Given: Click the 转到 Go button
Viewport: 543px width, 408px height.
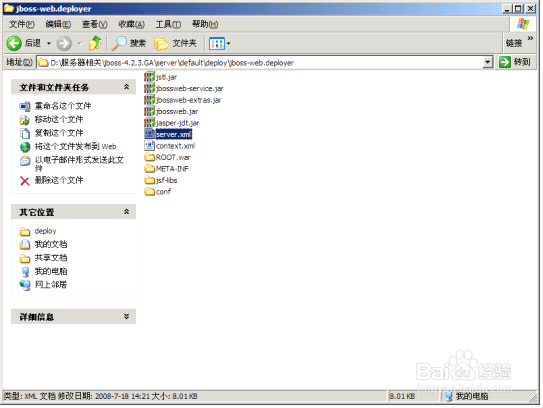Looking at the screenshot, I should coord(515,62).
